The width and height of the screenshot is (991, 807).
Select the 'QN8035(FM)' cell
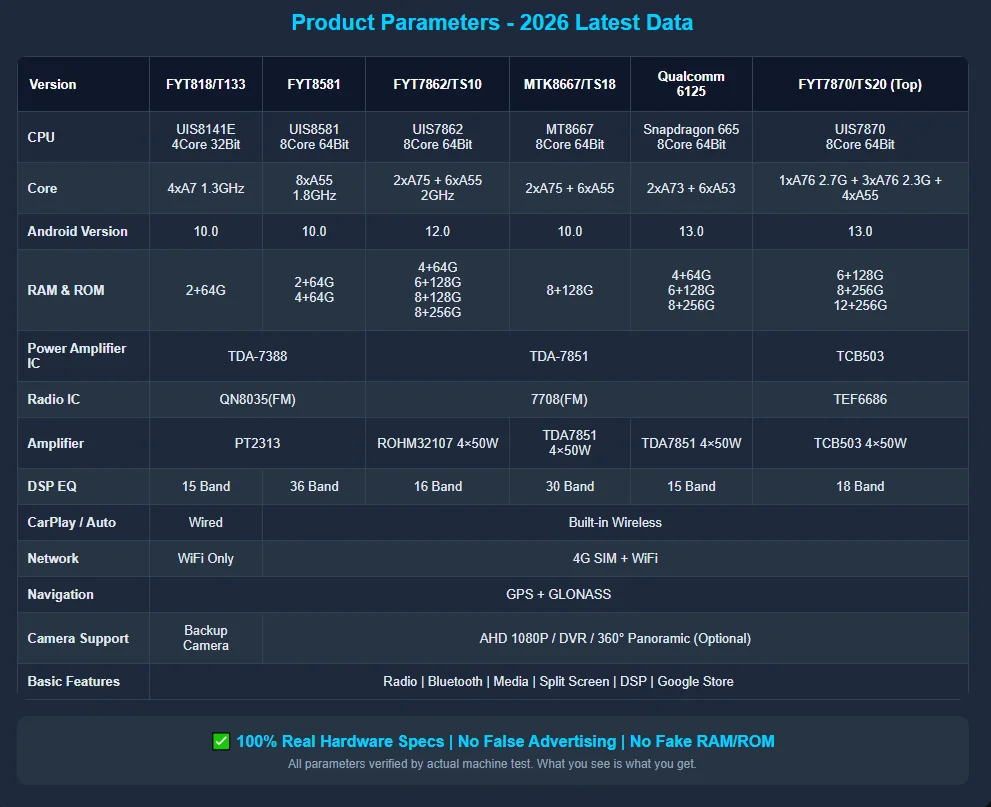(x=257, y=399)
